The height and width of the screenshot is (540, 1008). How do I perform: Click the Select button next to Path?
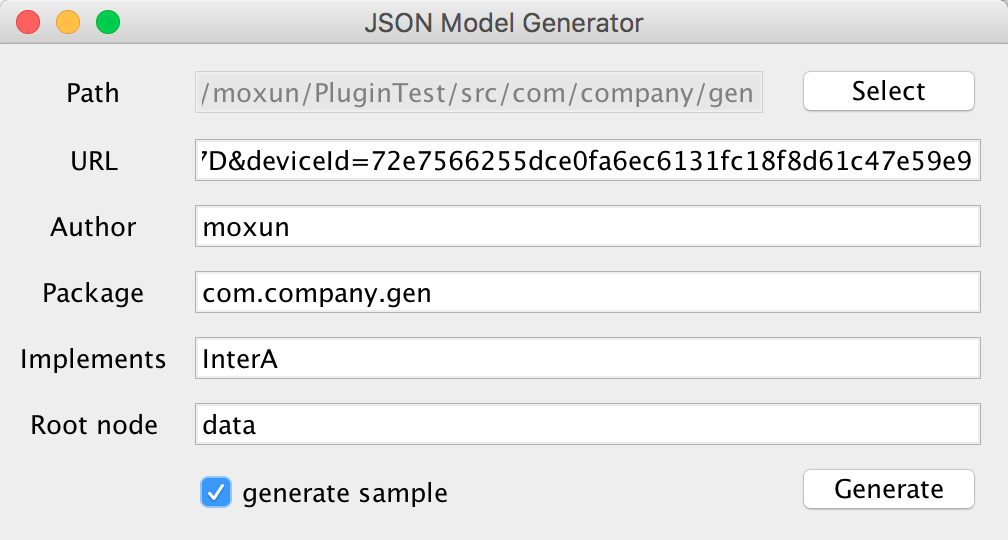pyautogui.click(x=888, y=91)
